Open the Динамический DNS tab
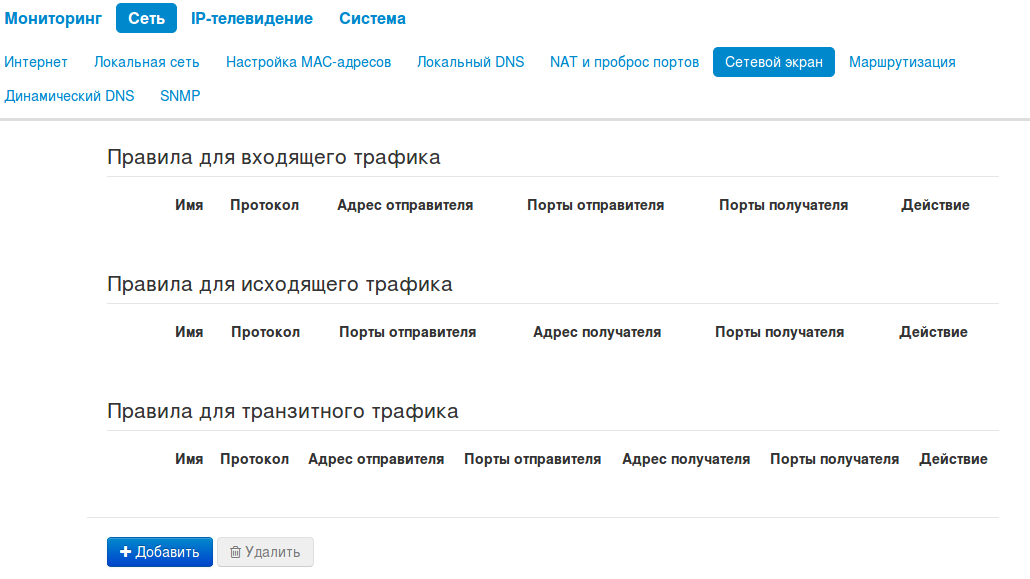This screenshot has width=1030, height=579. click(x=69, y=96)
